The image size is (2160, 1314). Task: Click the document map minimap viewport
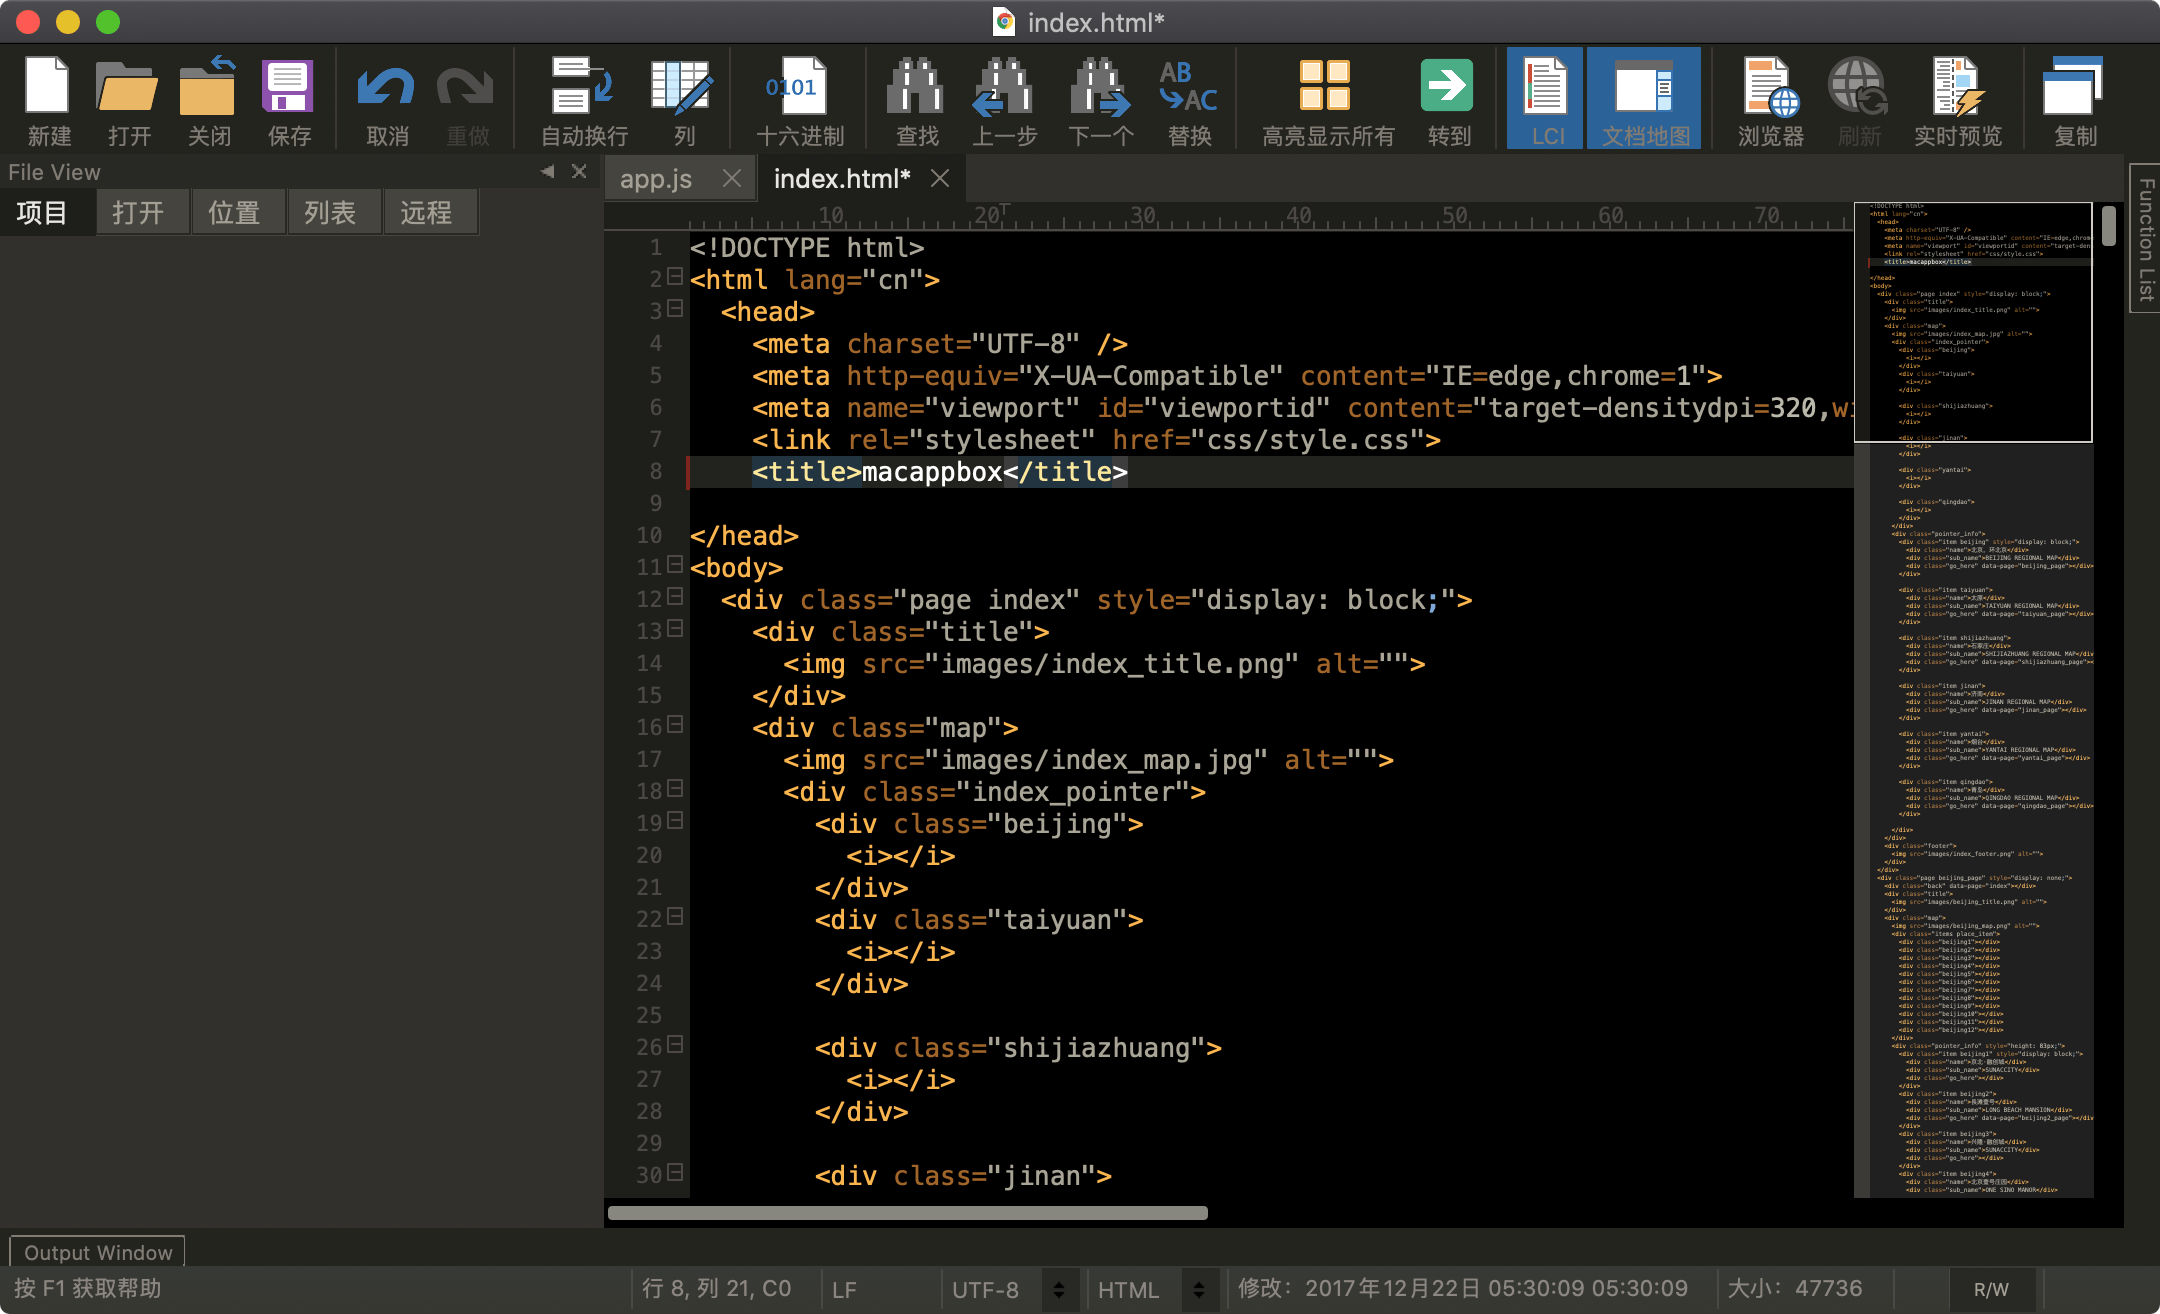(x=1973, y=322)
